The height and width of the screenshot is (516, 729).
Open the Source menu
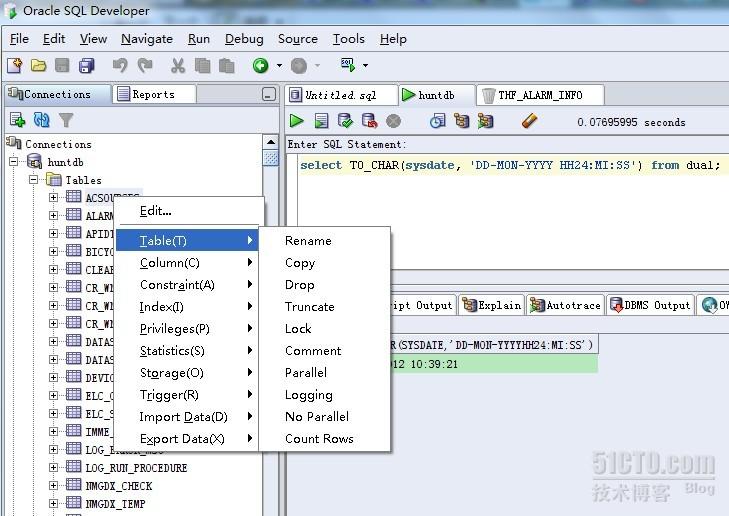pos(298,39)
